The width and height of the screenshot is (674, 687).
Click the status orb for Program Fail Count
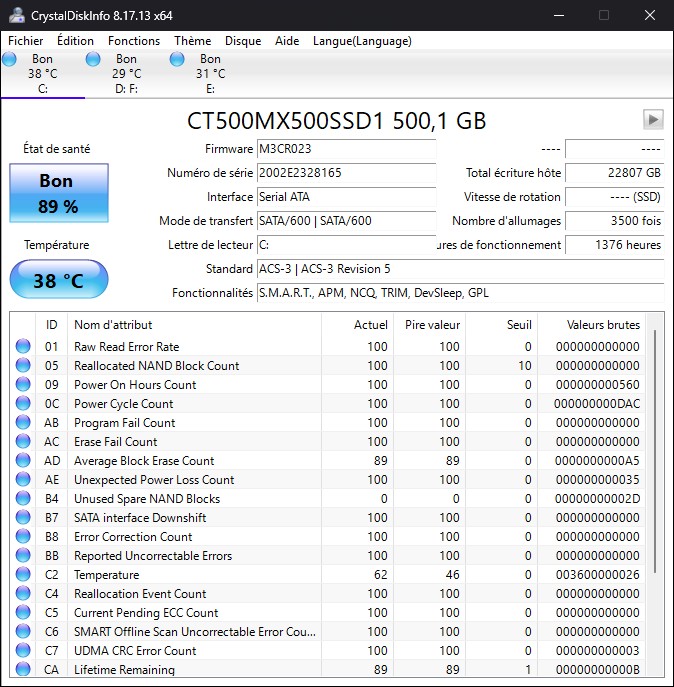tap(23, 422)
